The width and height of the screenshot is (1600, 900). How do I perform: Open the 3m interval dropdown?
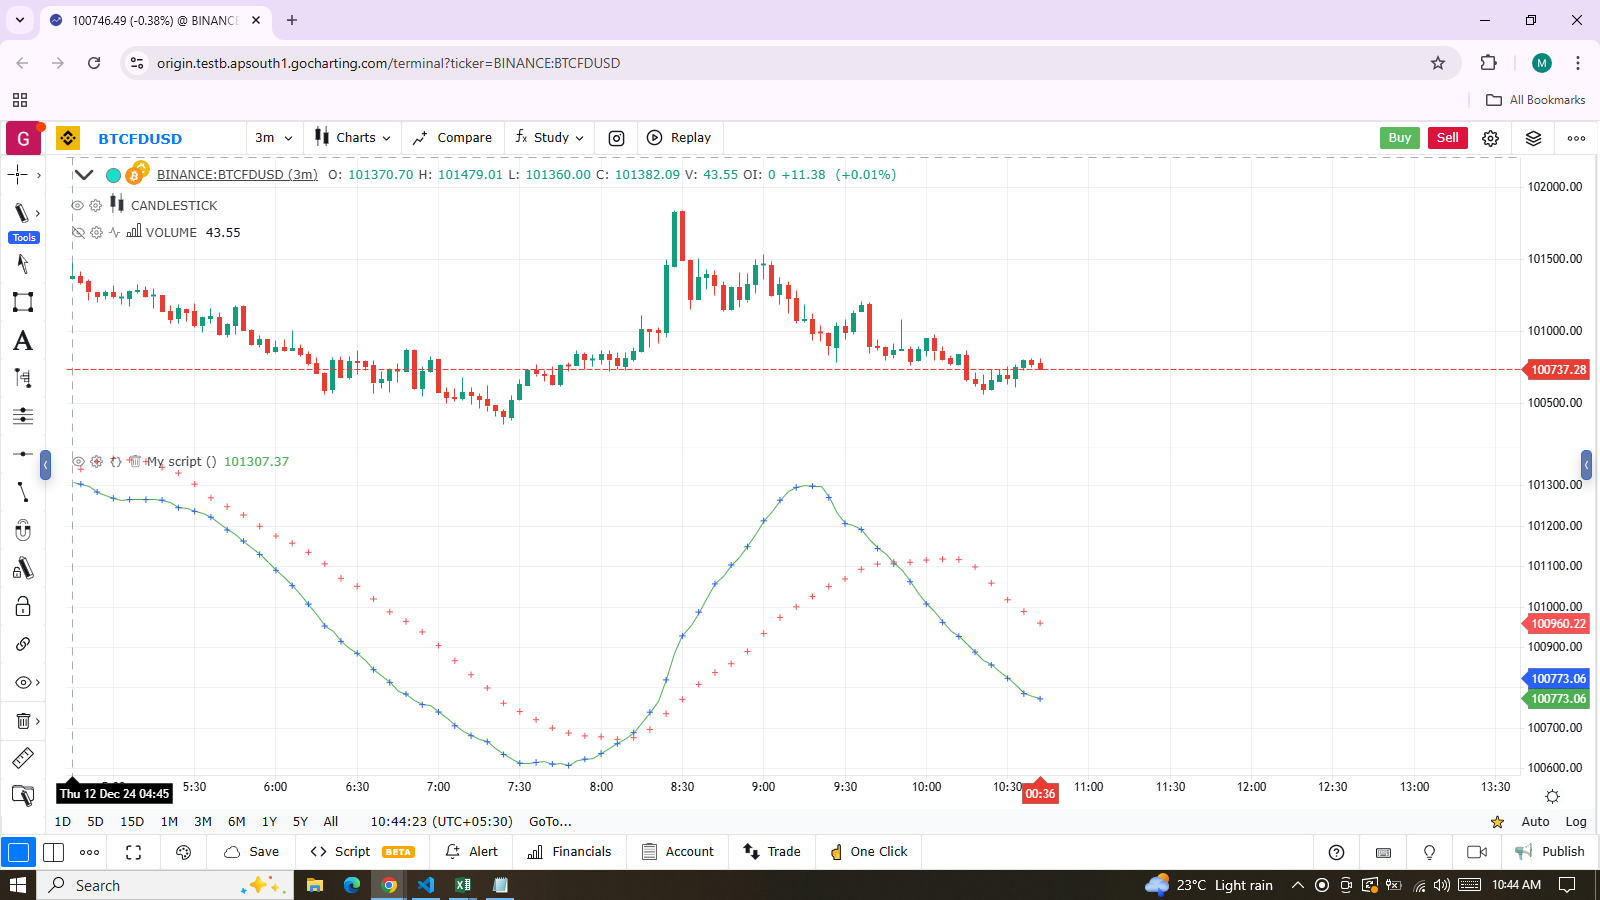tap(273, 138)
